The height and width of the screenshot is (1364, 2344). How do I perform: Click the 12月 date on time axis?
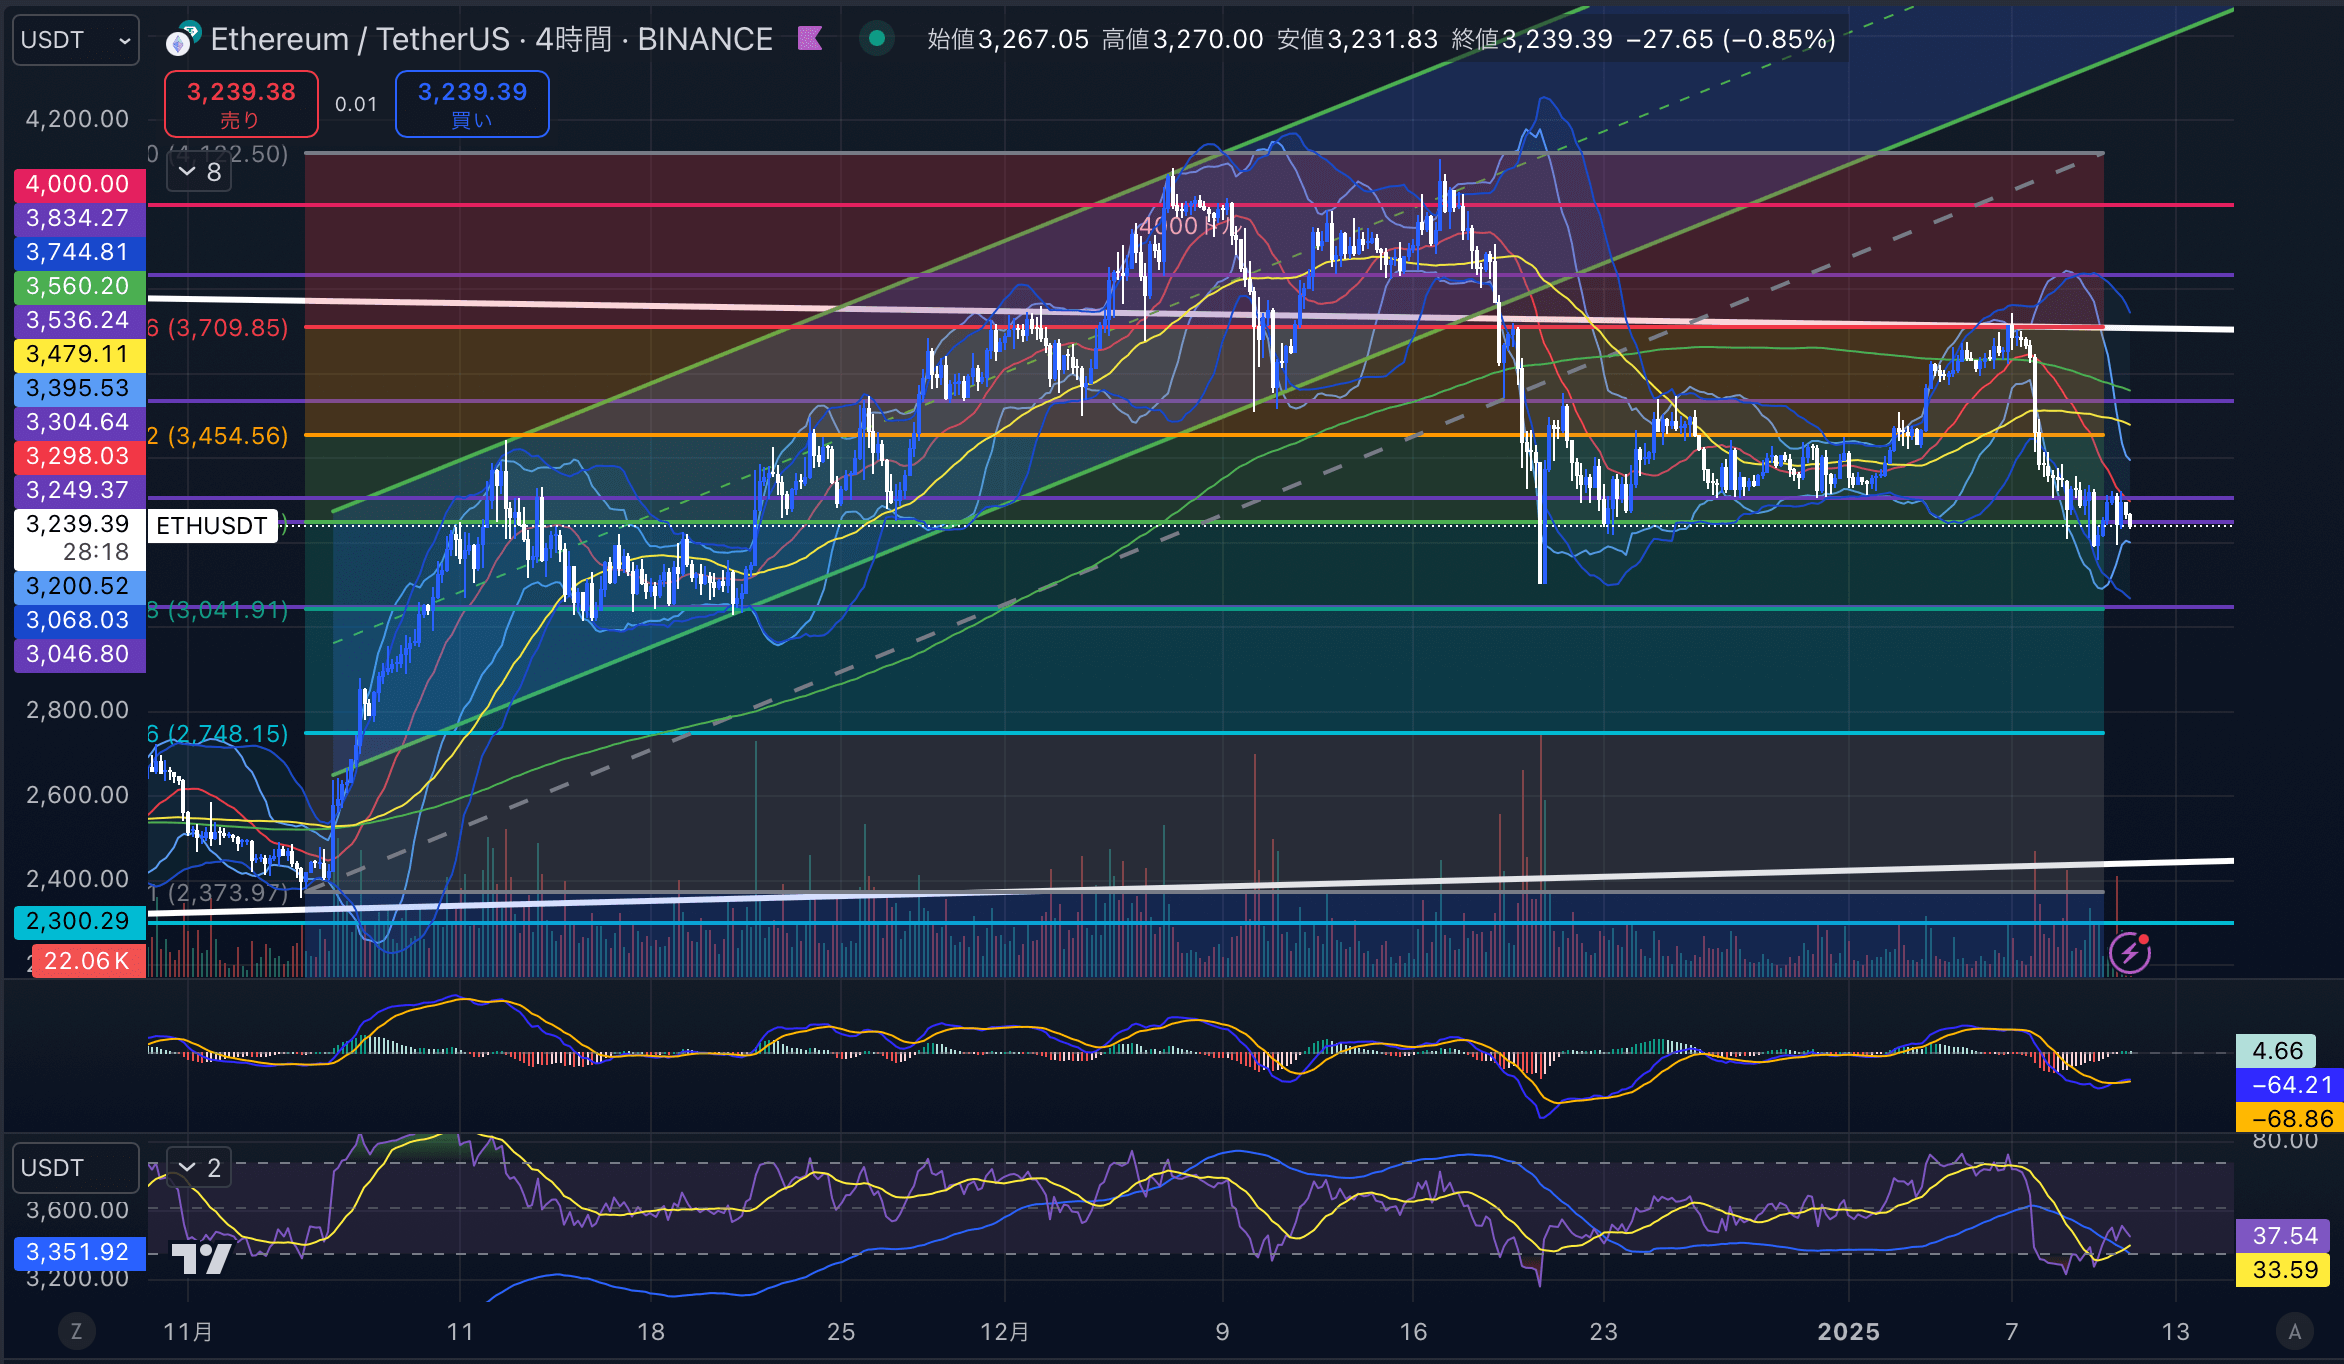(x=1005, y=1332)
